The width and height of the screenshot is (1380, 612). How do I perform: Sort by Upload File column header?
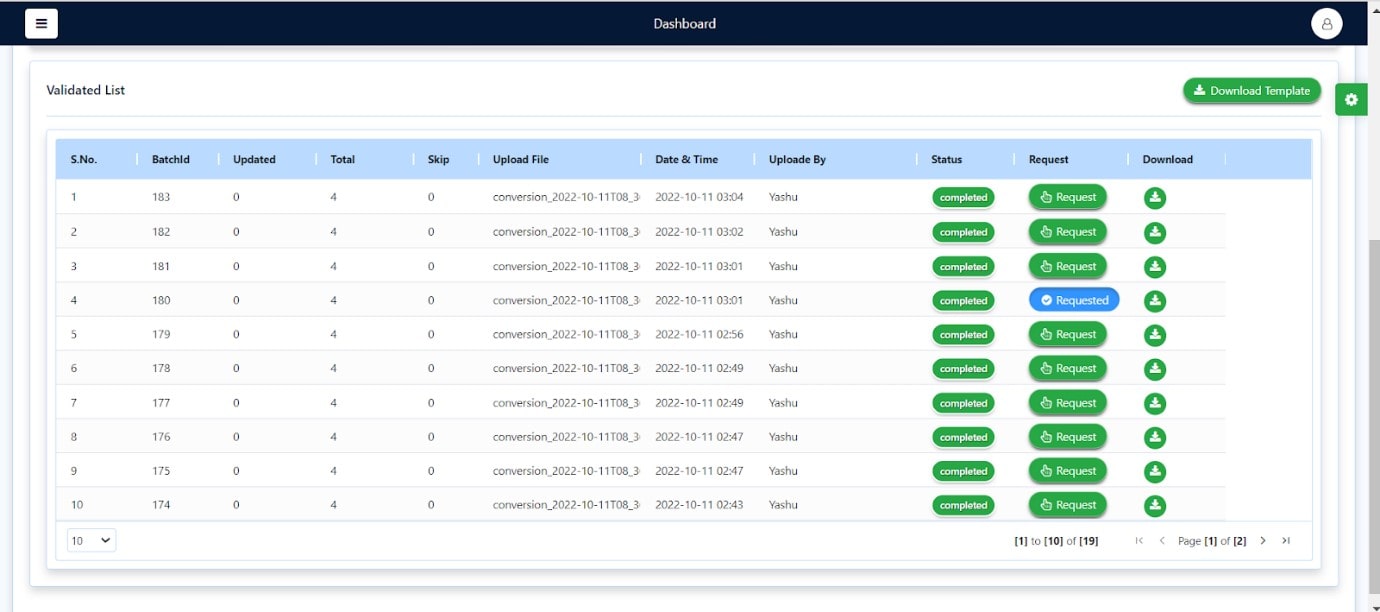[521, 159]
